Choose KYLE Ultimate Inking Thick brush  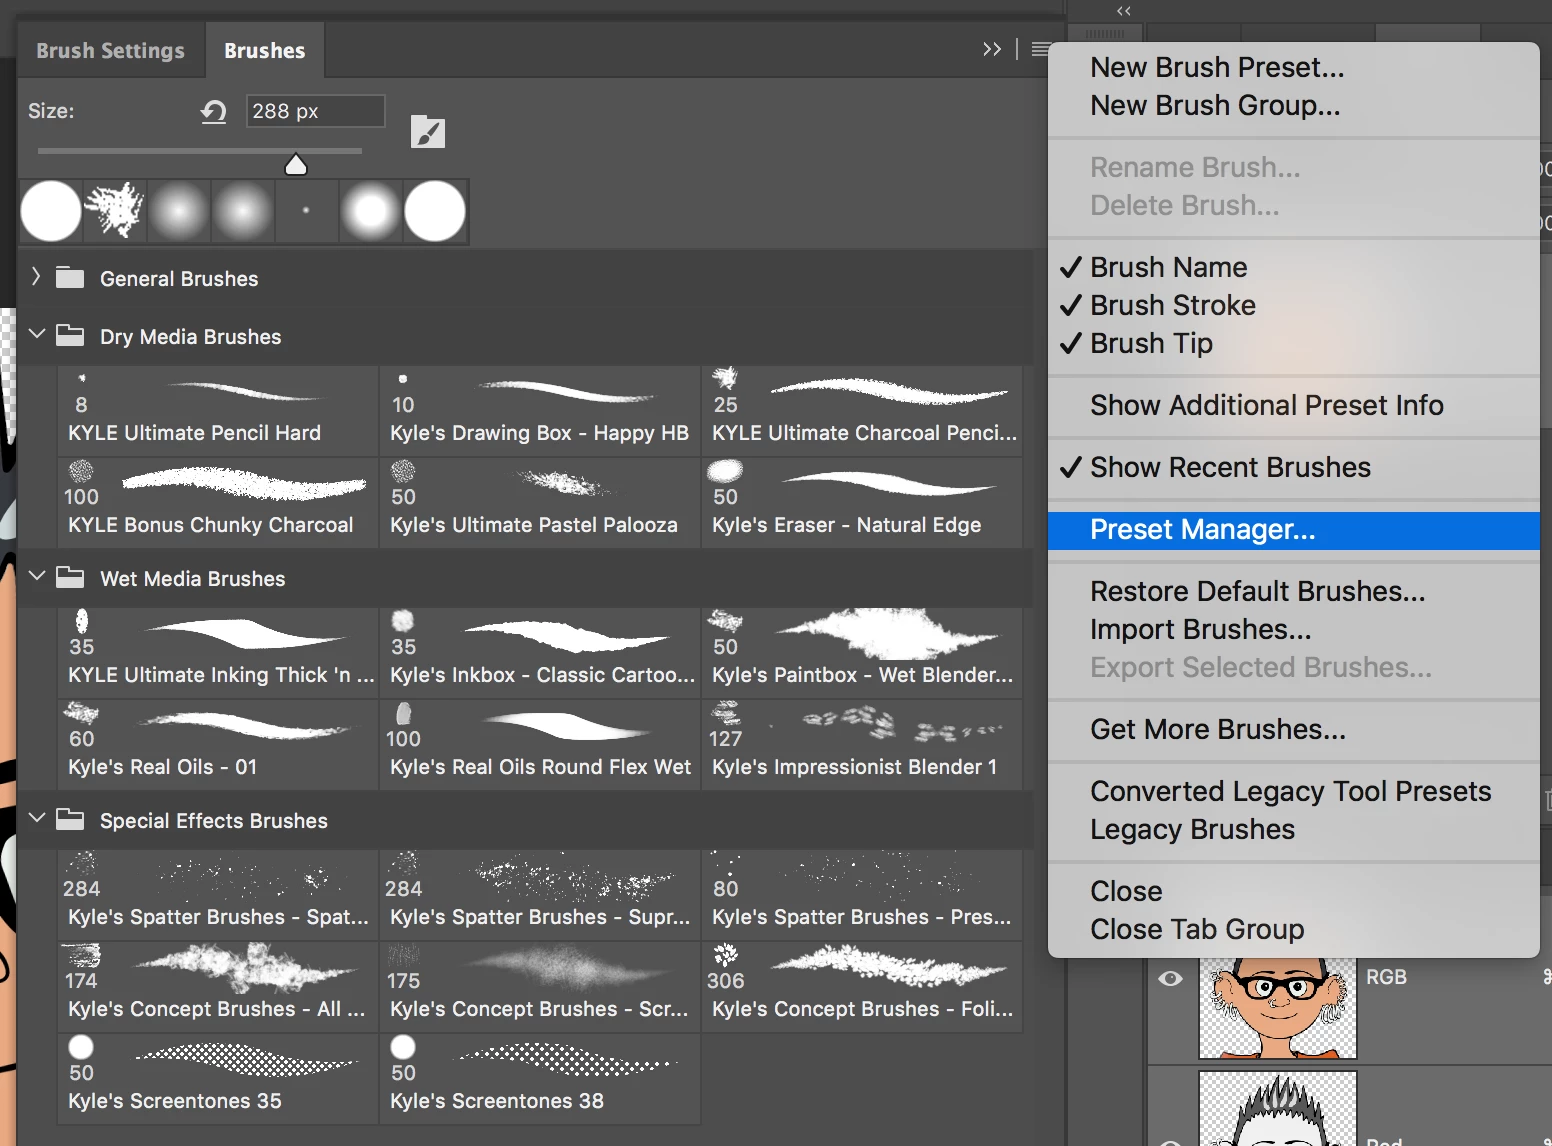(218, 652)
